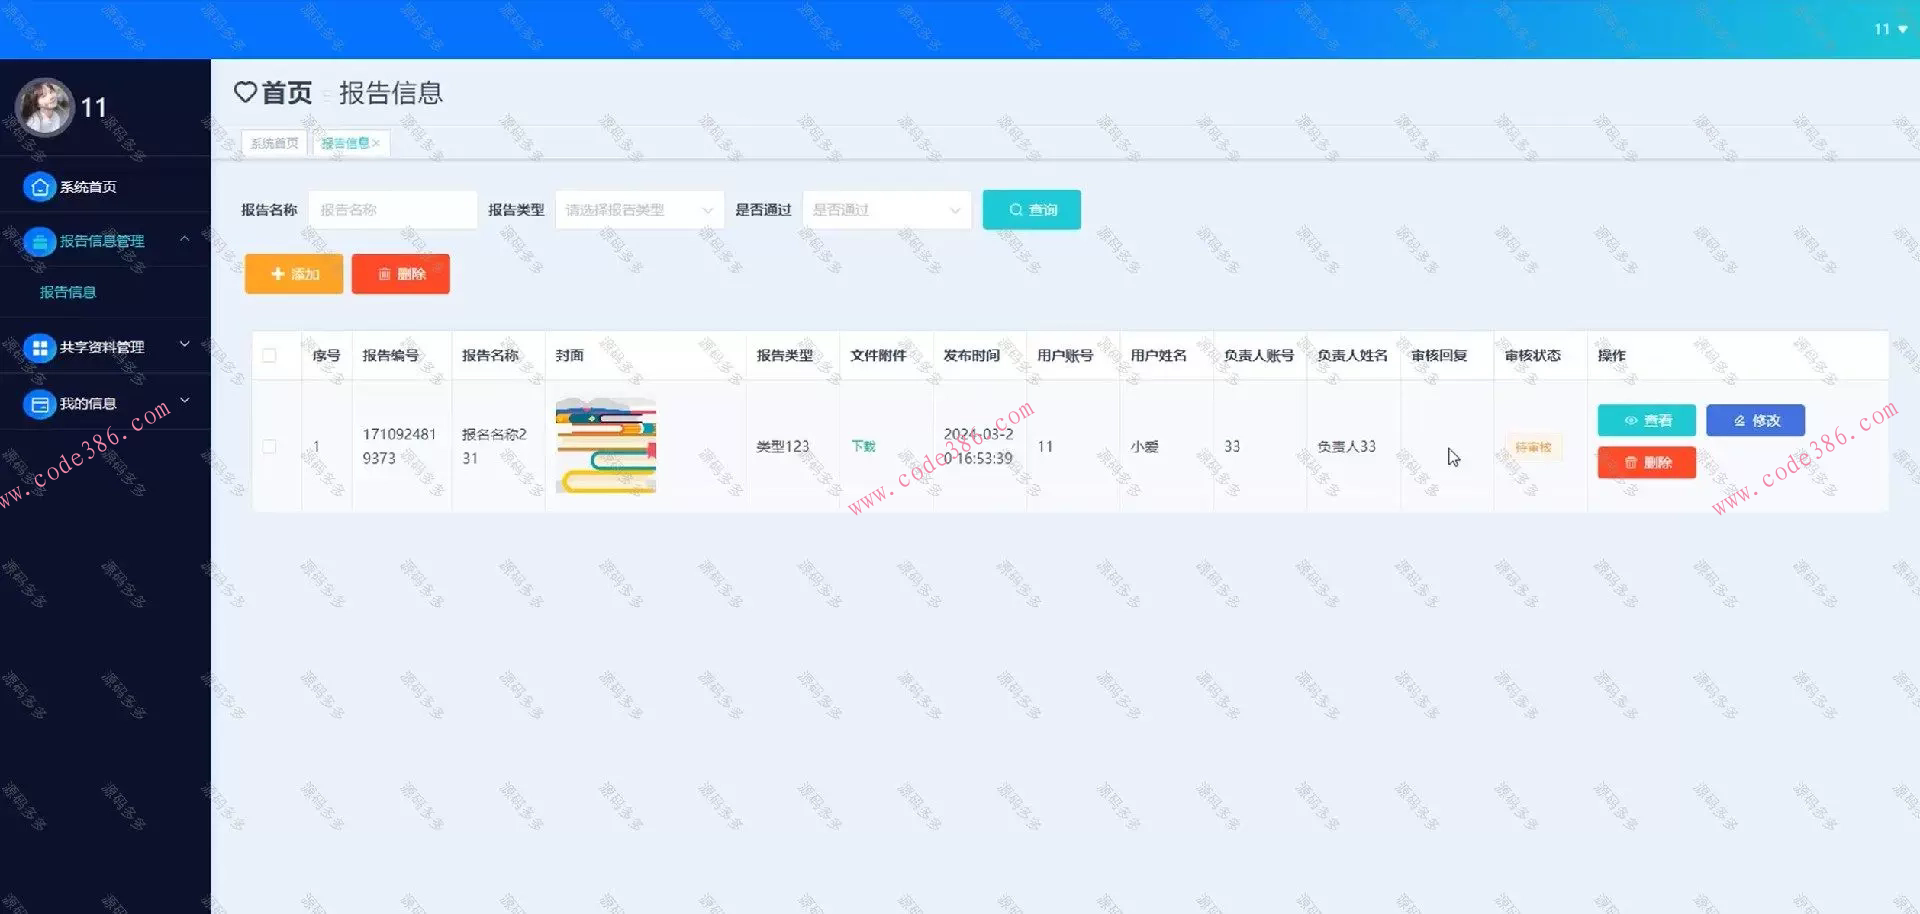Viewport: 1920px width, 914px height.
Task: Open the 是否通过 dropdown
Action: click(885, 210)
